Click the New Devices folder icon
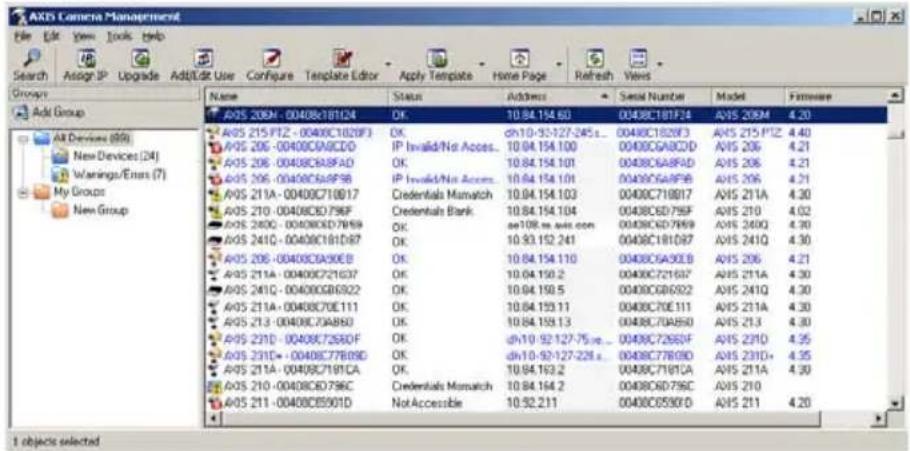This screenshot has width=910, height=451. (60, 156)
